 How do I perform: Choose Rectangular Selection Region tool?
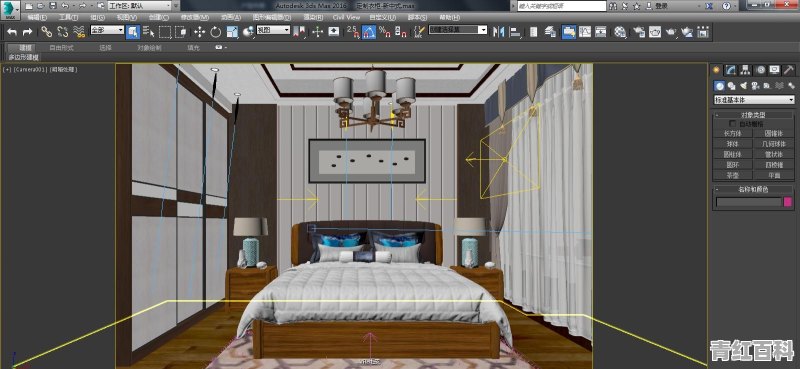click(165, 32)
